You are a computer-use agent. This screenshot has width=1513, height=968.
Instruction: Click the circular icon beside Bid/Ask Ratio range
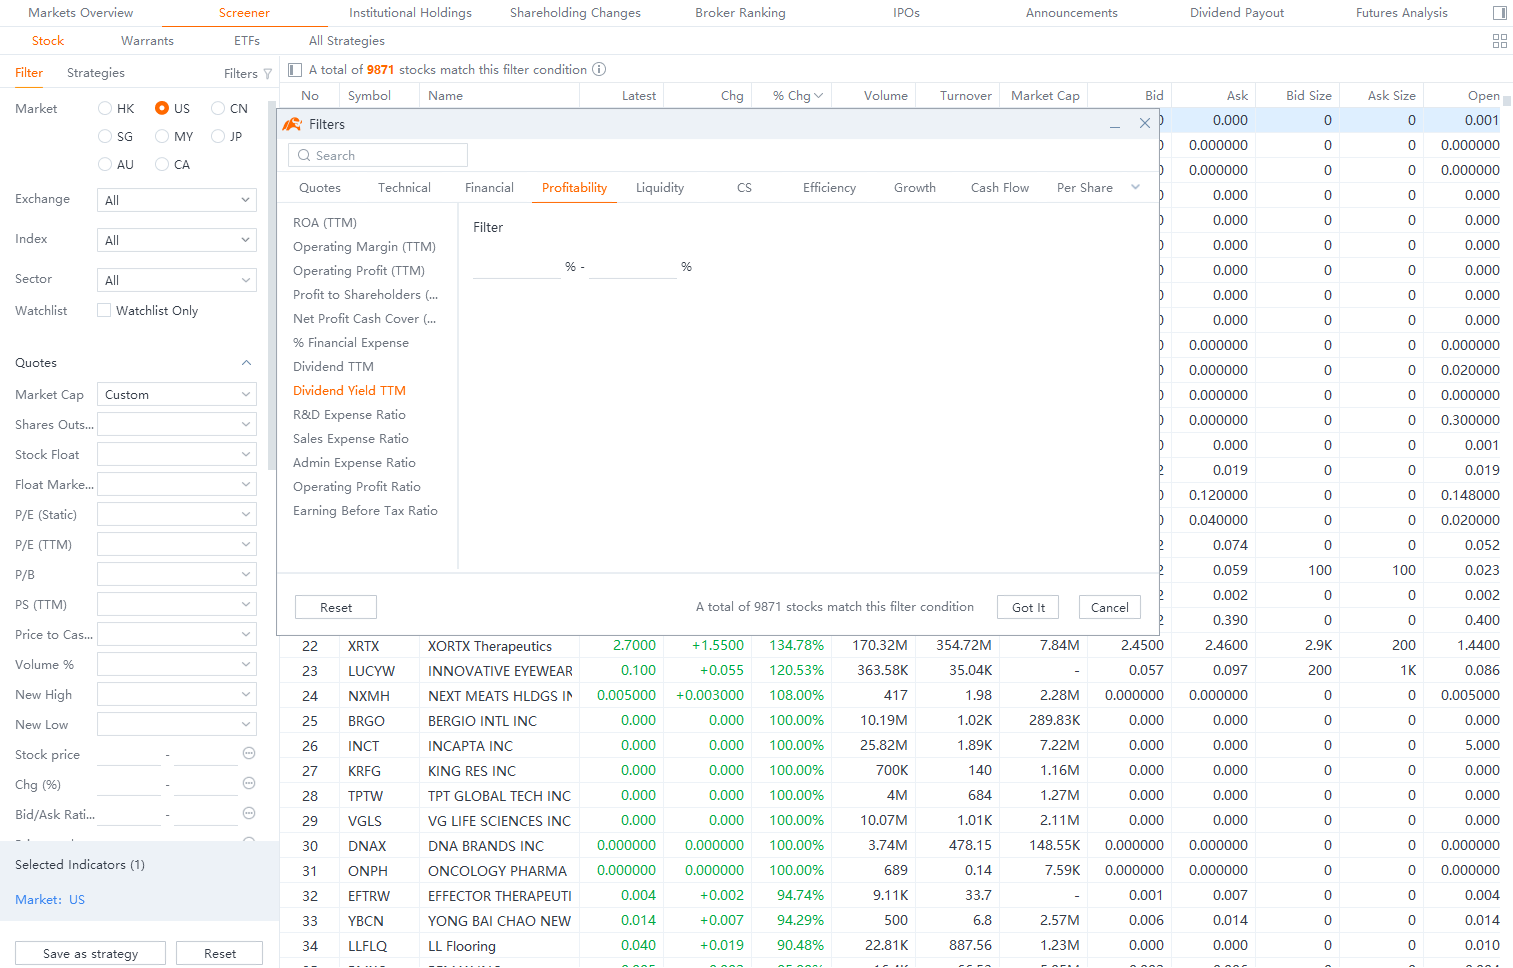[249, 813]
